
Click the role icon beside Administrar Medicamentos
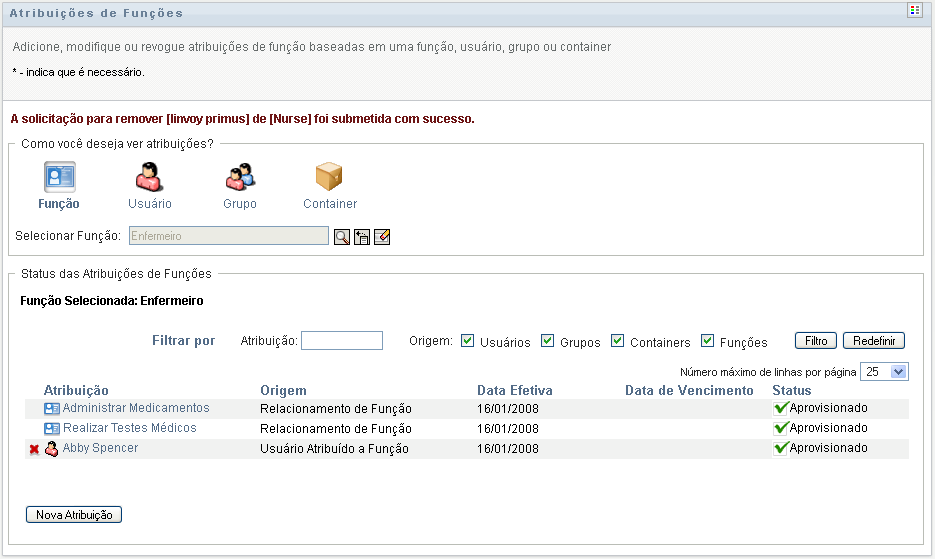coord(52,409)
